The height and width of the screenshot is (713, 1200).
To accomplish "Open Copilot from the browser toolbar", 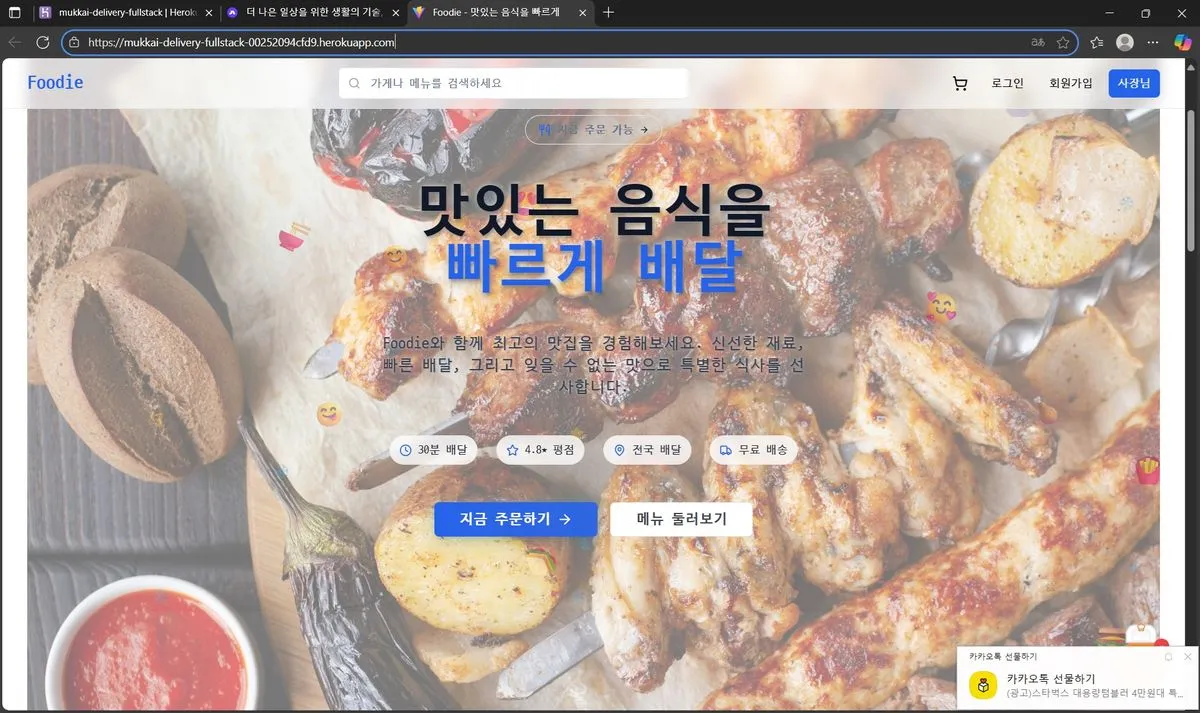I will 1182,42.
